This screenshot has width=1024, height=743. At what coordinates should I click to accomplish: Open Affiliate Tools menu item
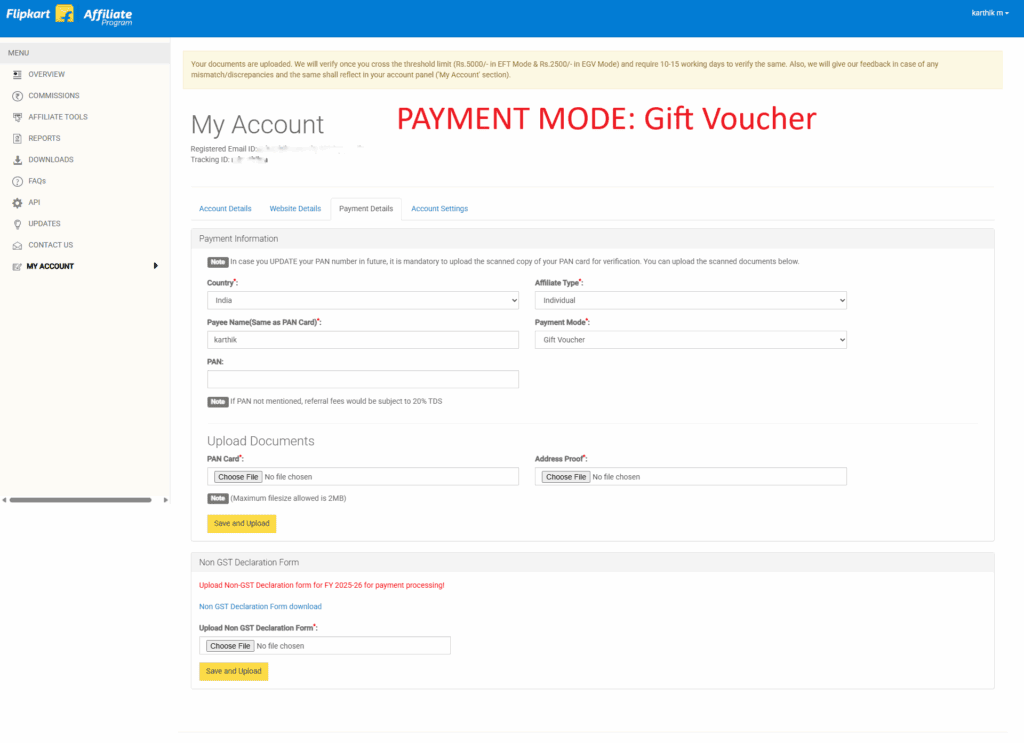tap(57, 117)
